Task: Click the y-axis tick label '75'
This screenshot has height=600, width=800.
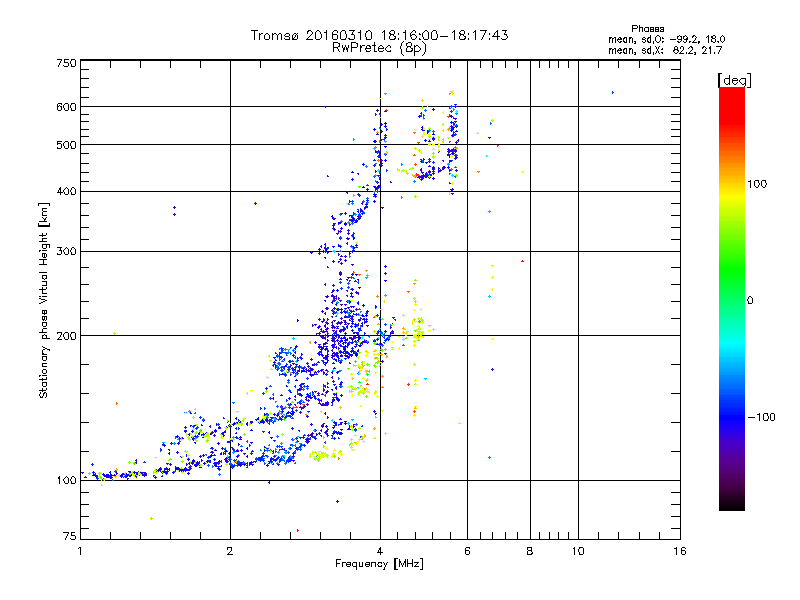Action: (x=70, y=536)
